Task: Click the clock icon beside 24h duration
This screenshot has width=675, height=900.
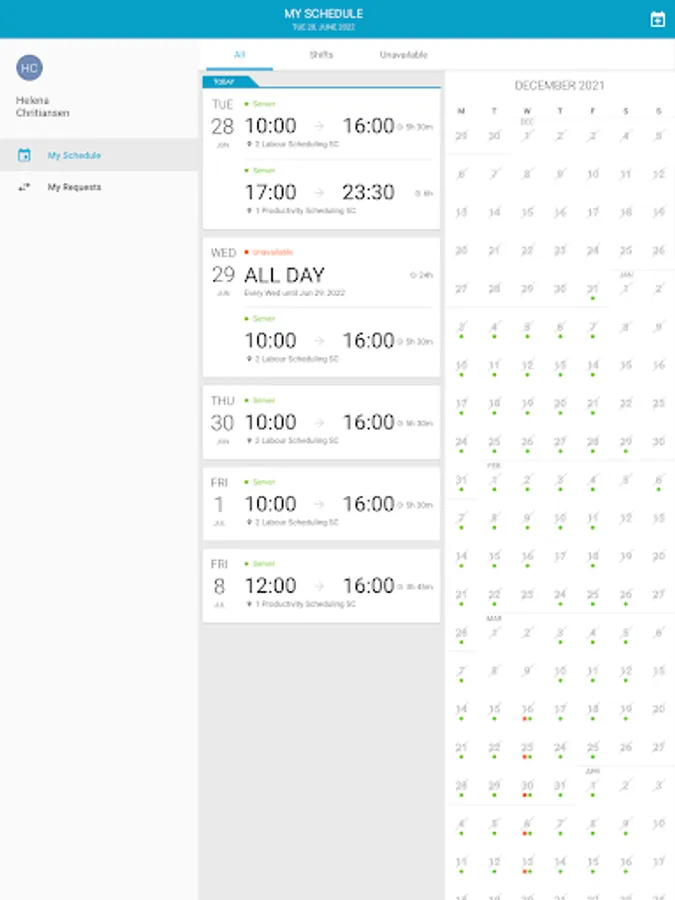Action: click(413, 275)
